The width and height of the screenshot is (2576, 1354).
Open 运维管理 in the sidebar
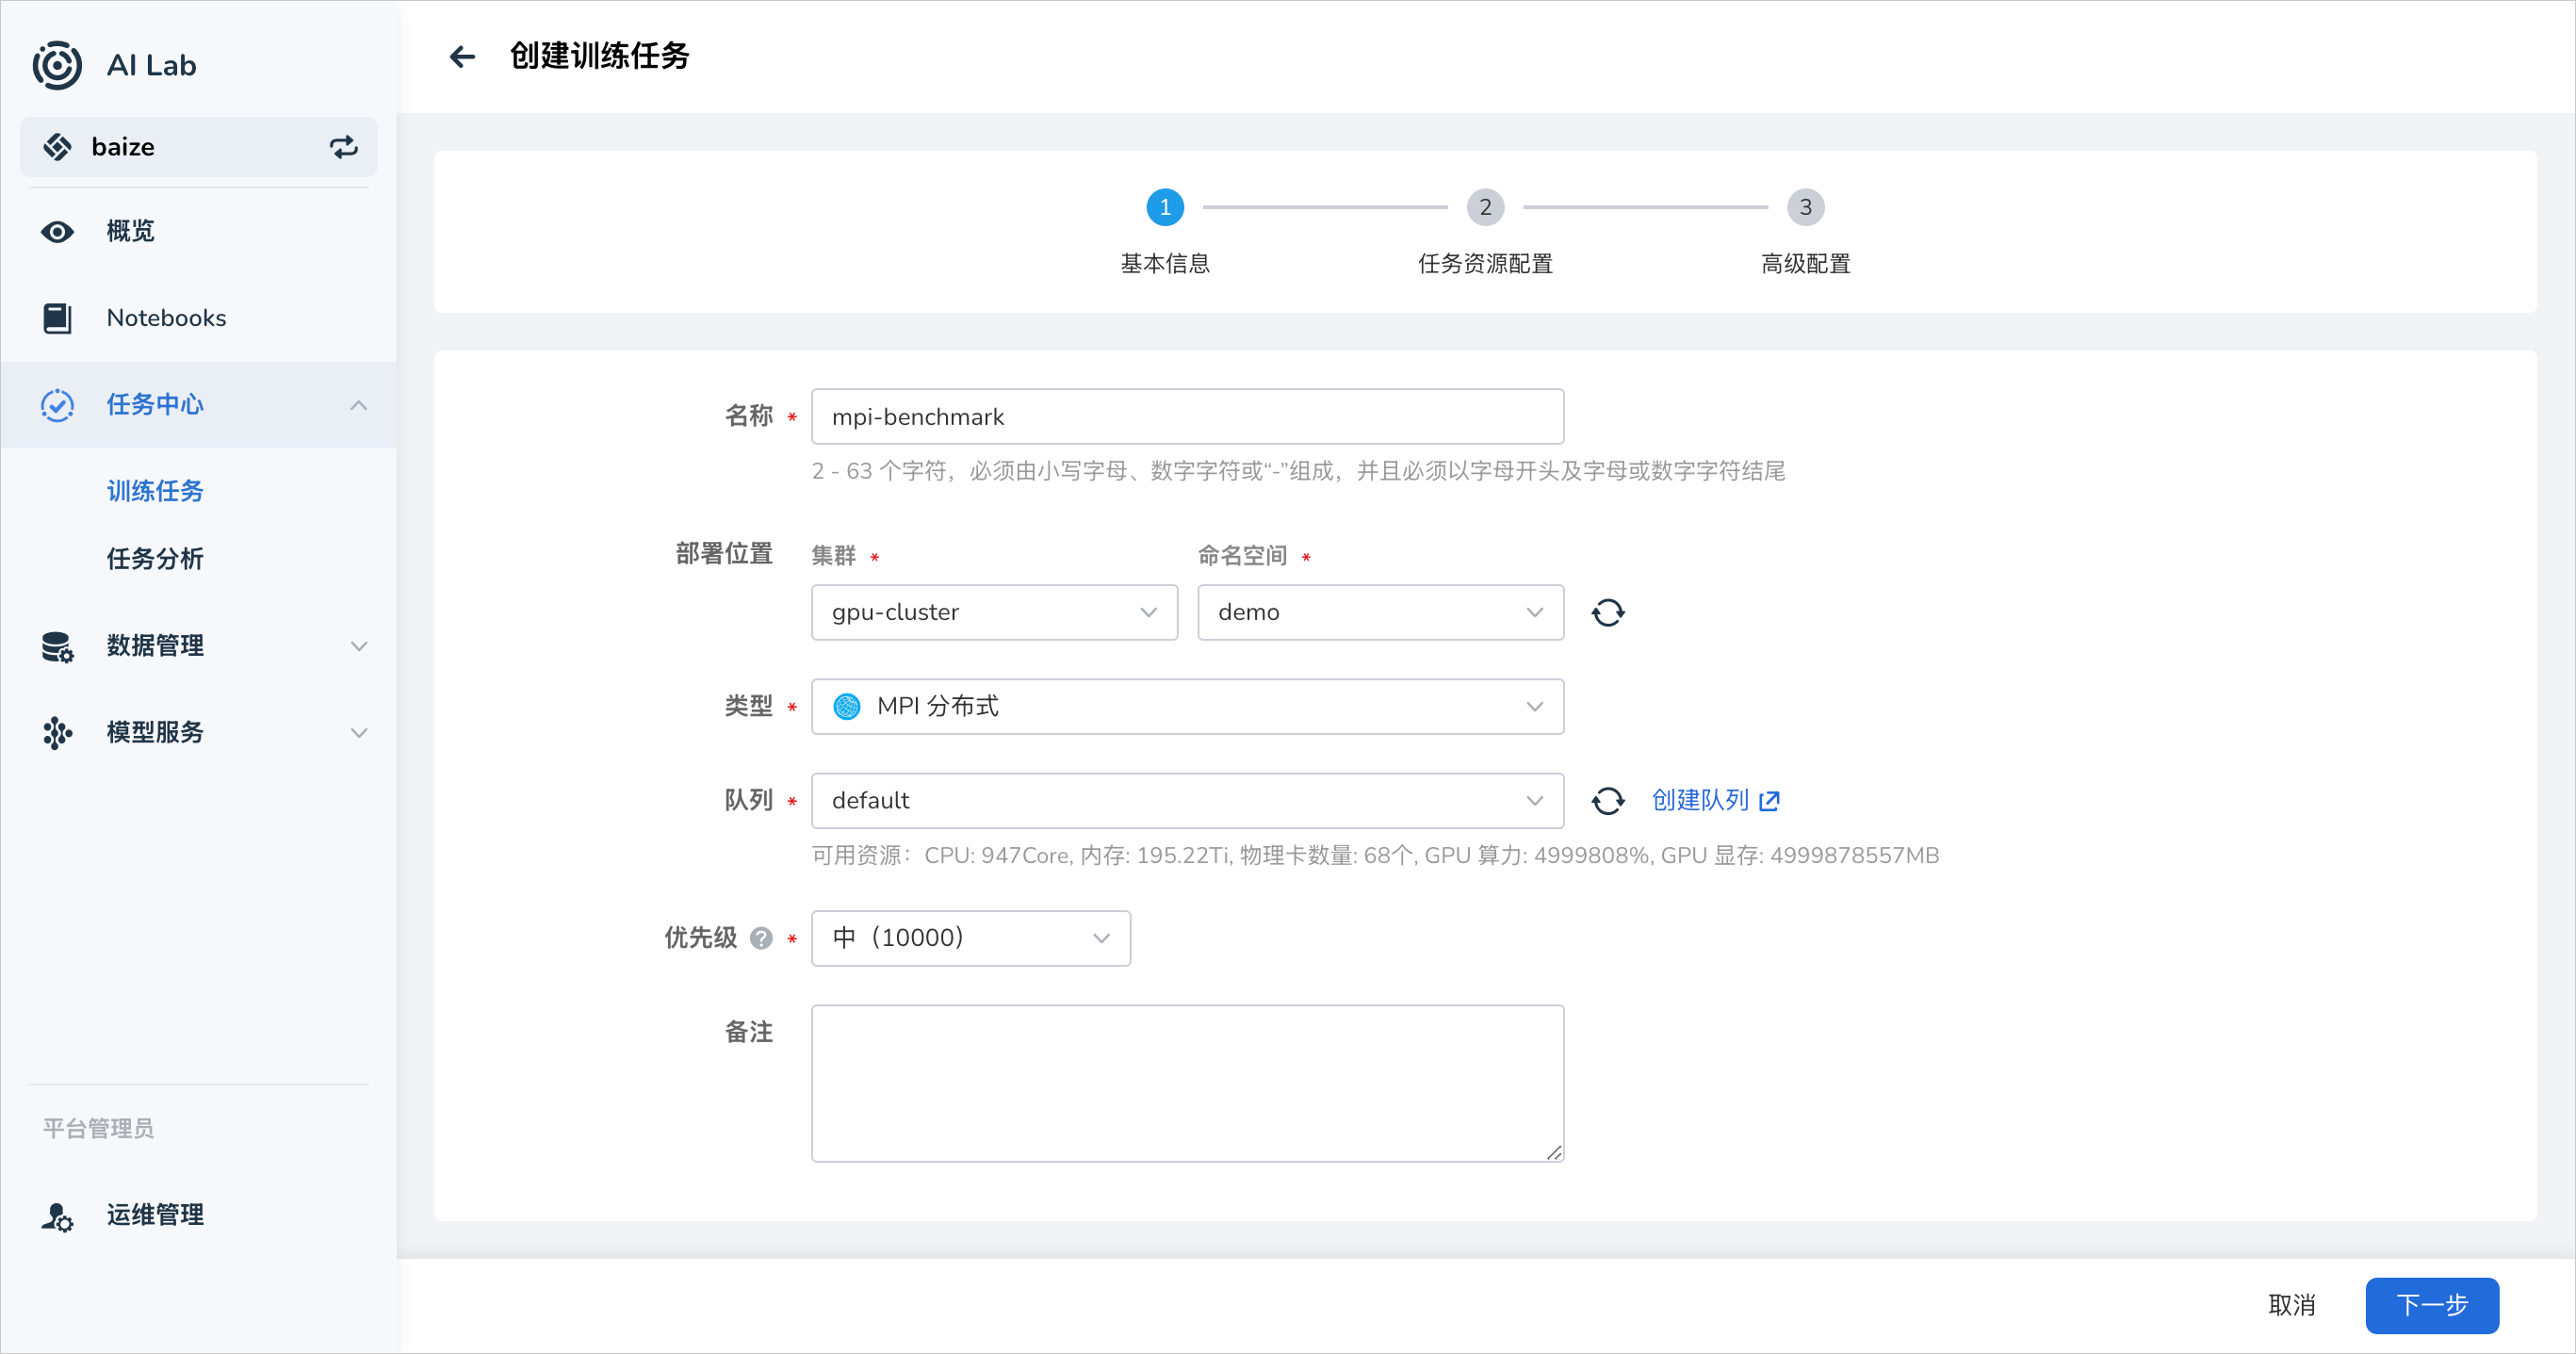pyautogui.click(x=199, y=1215)
